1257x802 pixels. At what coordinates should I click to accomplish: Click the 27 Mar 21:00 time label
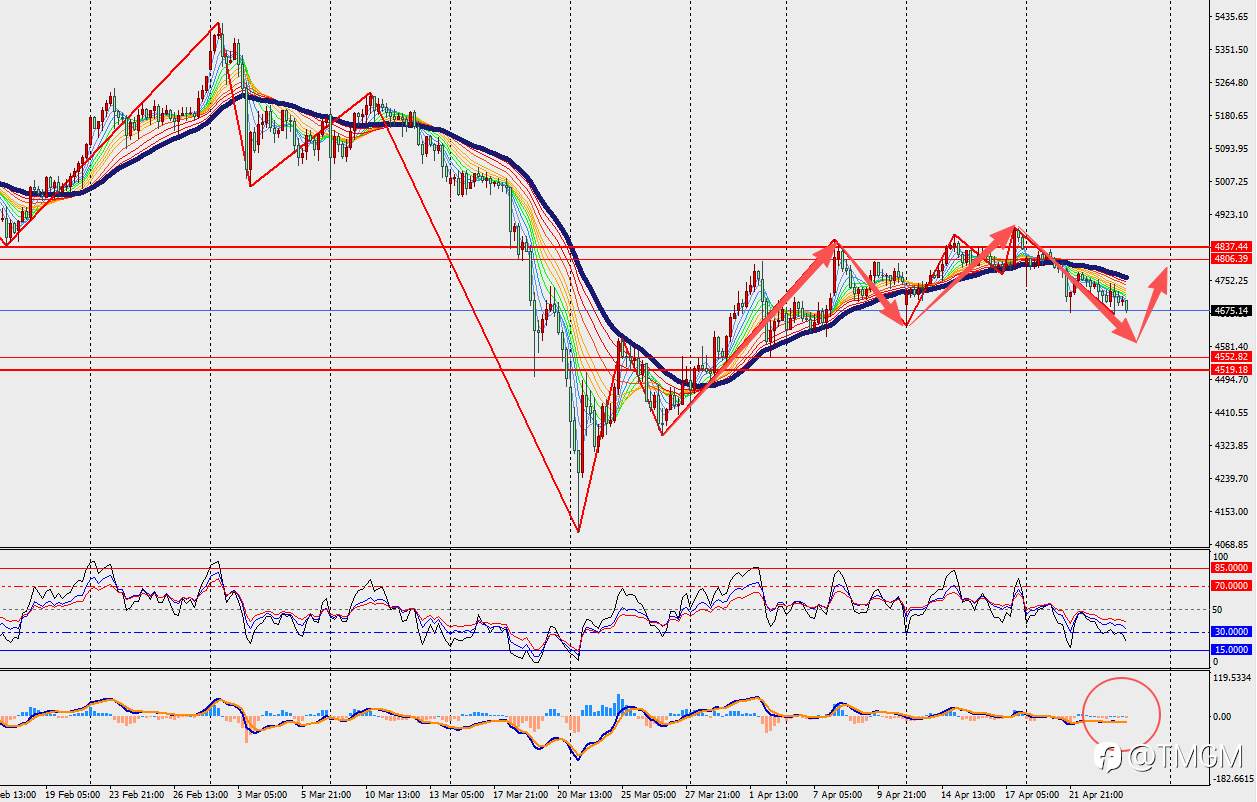[x=712, y=795]
